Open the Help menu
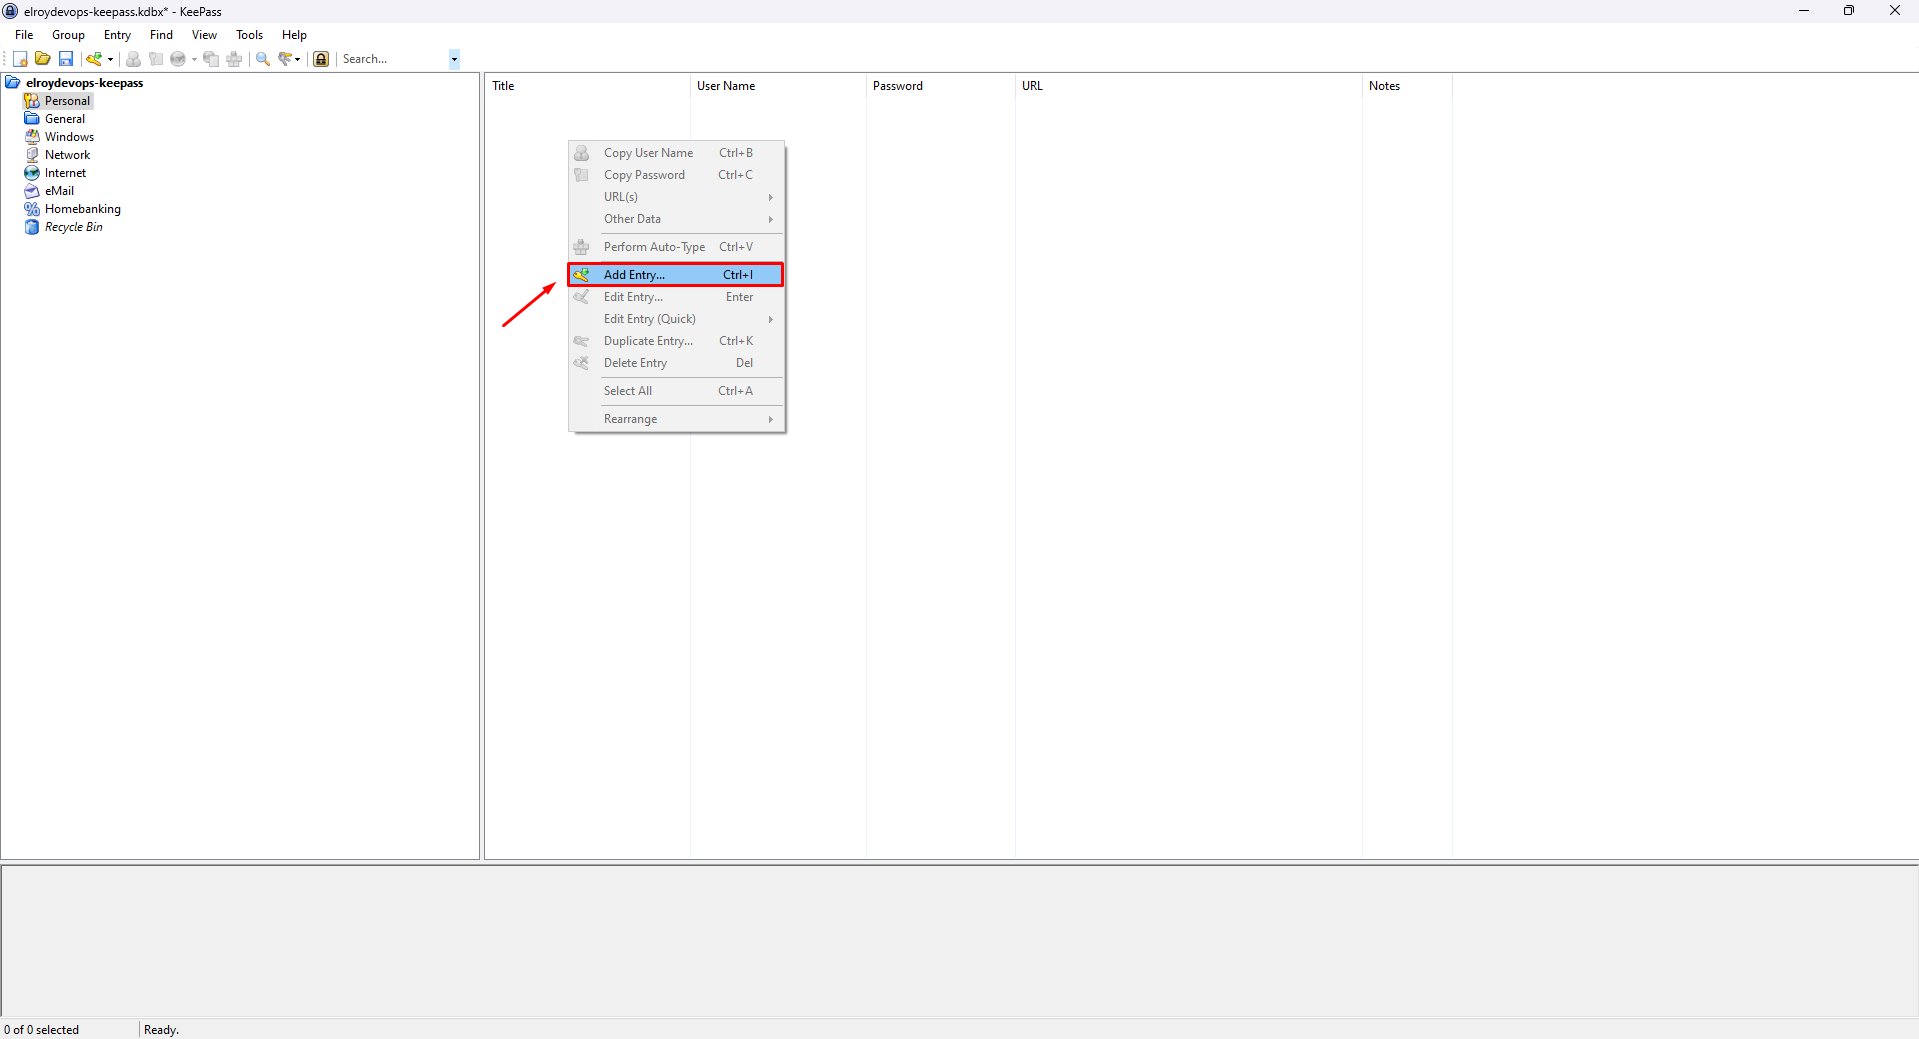 tap(294, 35)
